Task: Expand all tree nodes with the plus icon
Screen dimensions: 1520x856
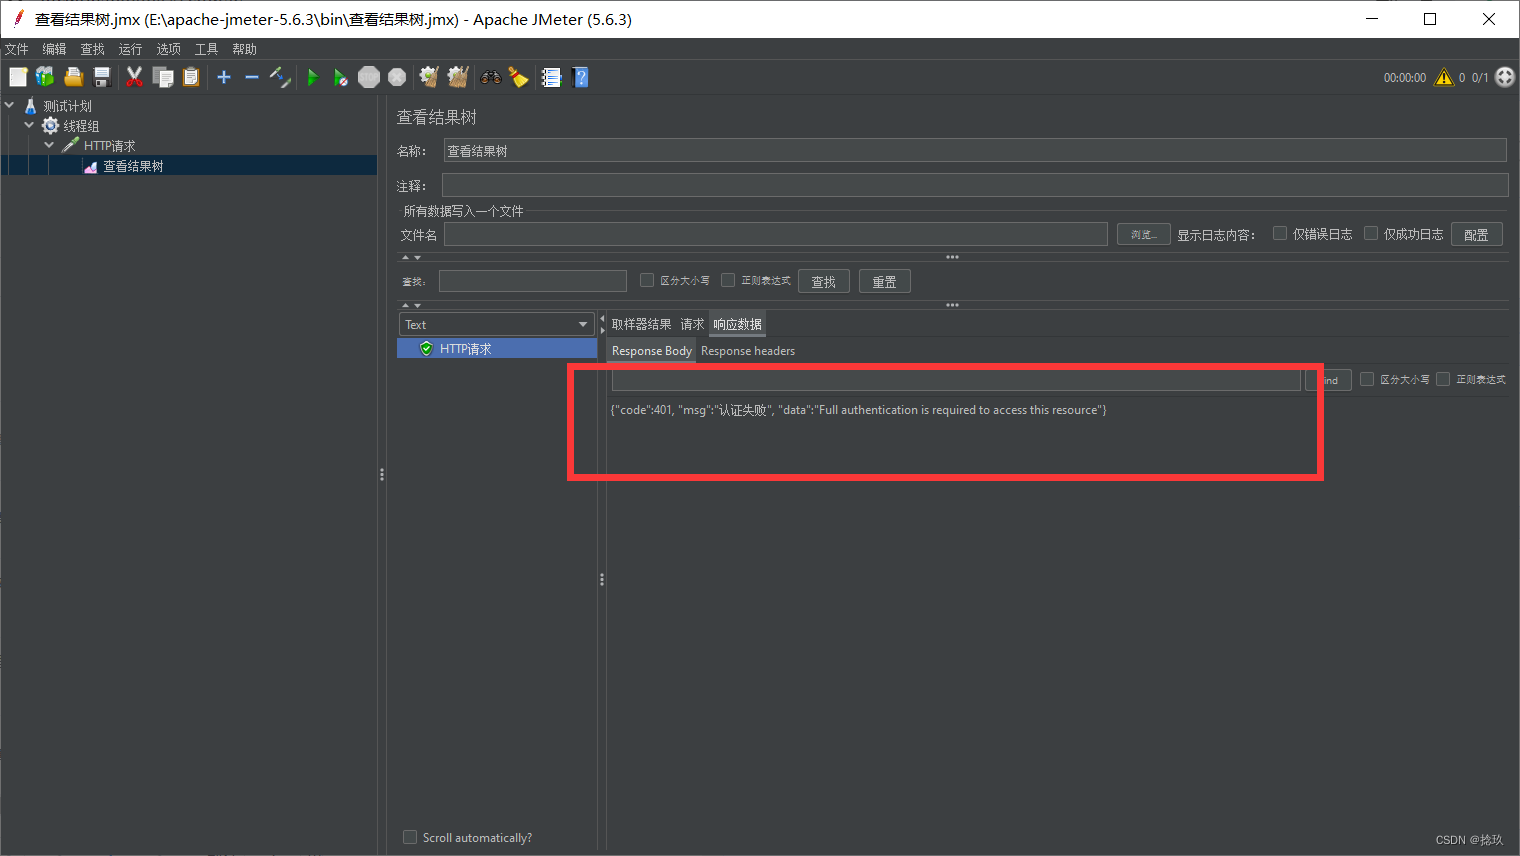Action: click(224, 77)
